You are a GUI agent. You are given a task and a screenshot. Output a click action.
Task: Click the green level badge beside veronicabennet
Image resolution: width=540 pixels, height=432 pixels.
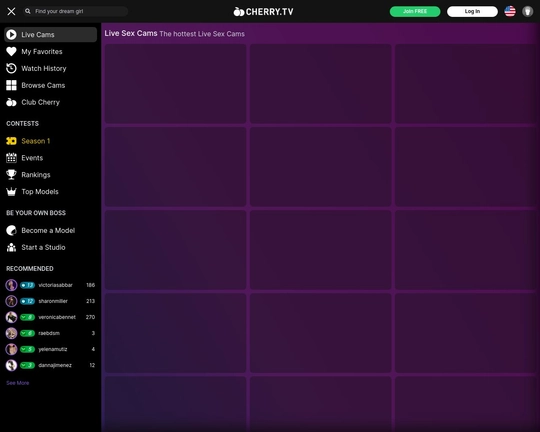pos(27,317)
